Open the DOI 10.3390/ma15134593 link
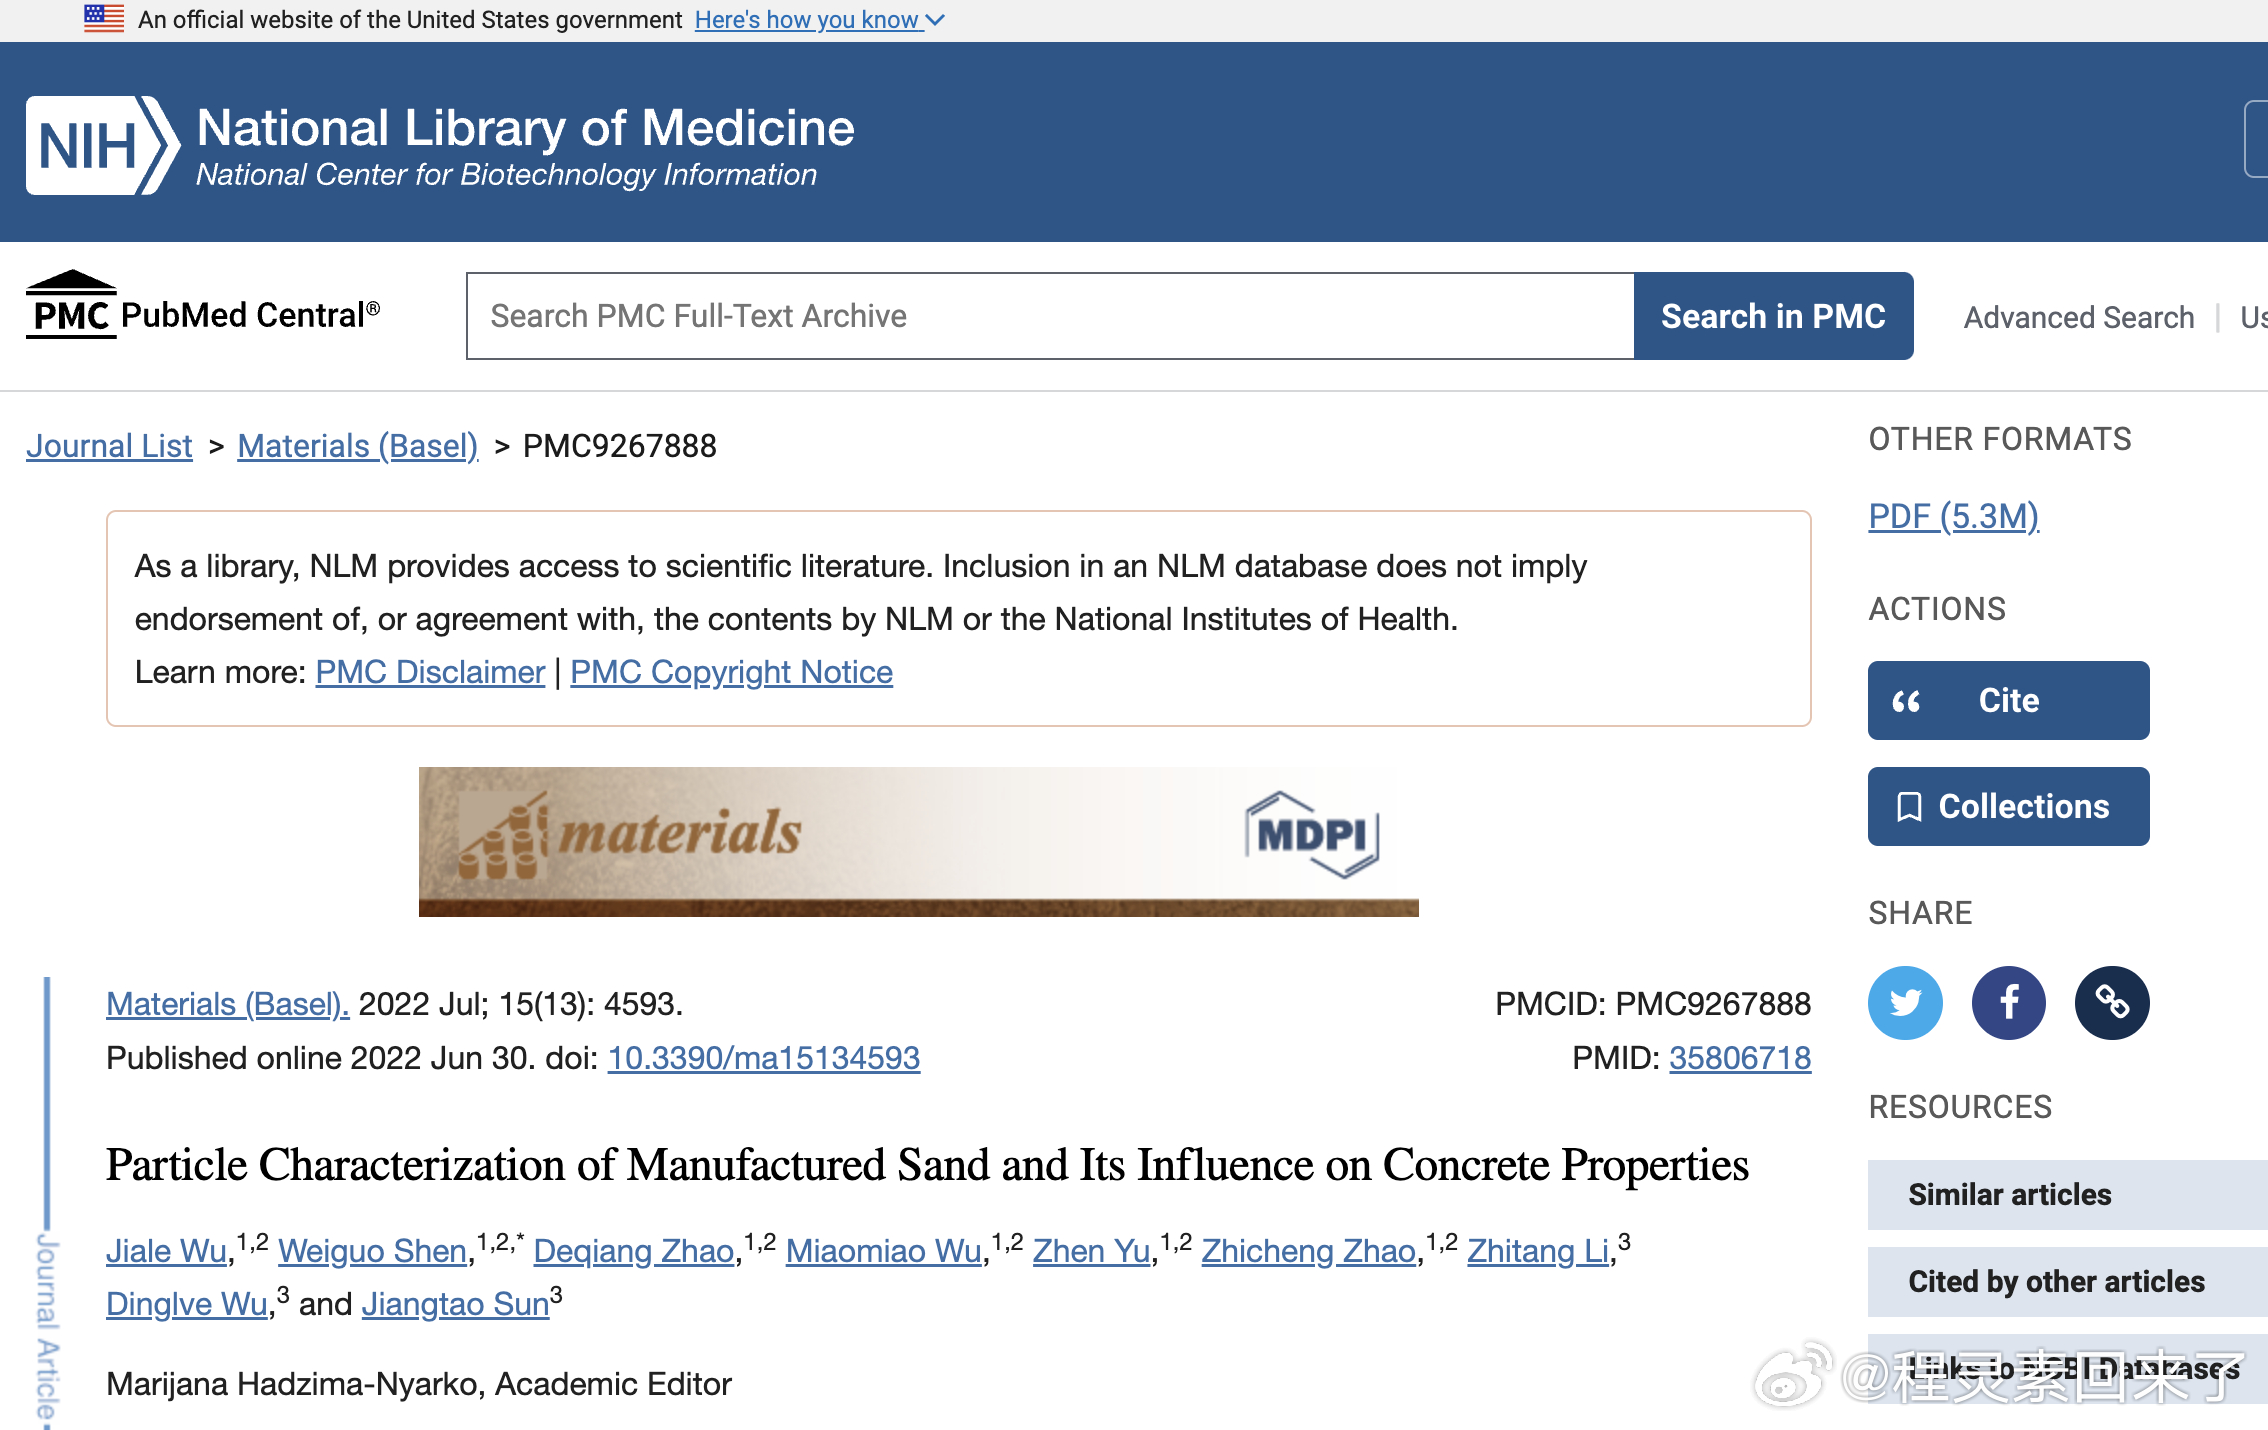2268x1430 pixels. point(763,1058)
